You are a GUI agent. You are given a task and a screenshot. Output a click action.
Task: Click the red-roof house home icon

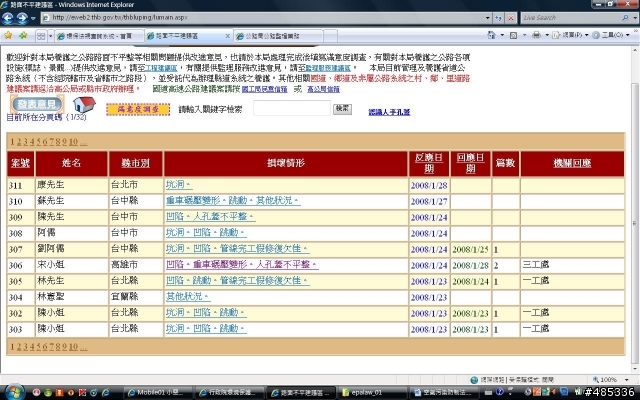84,104
